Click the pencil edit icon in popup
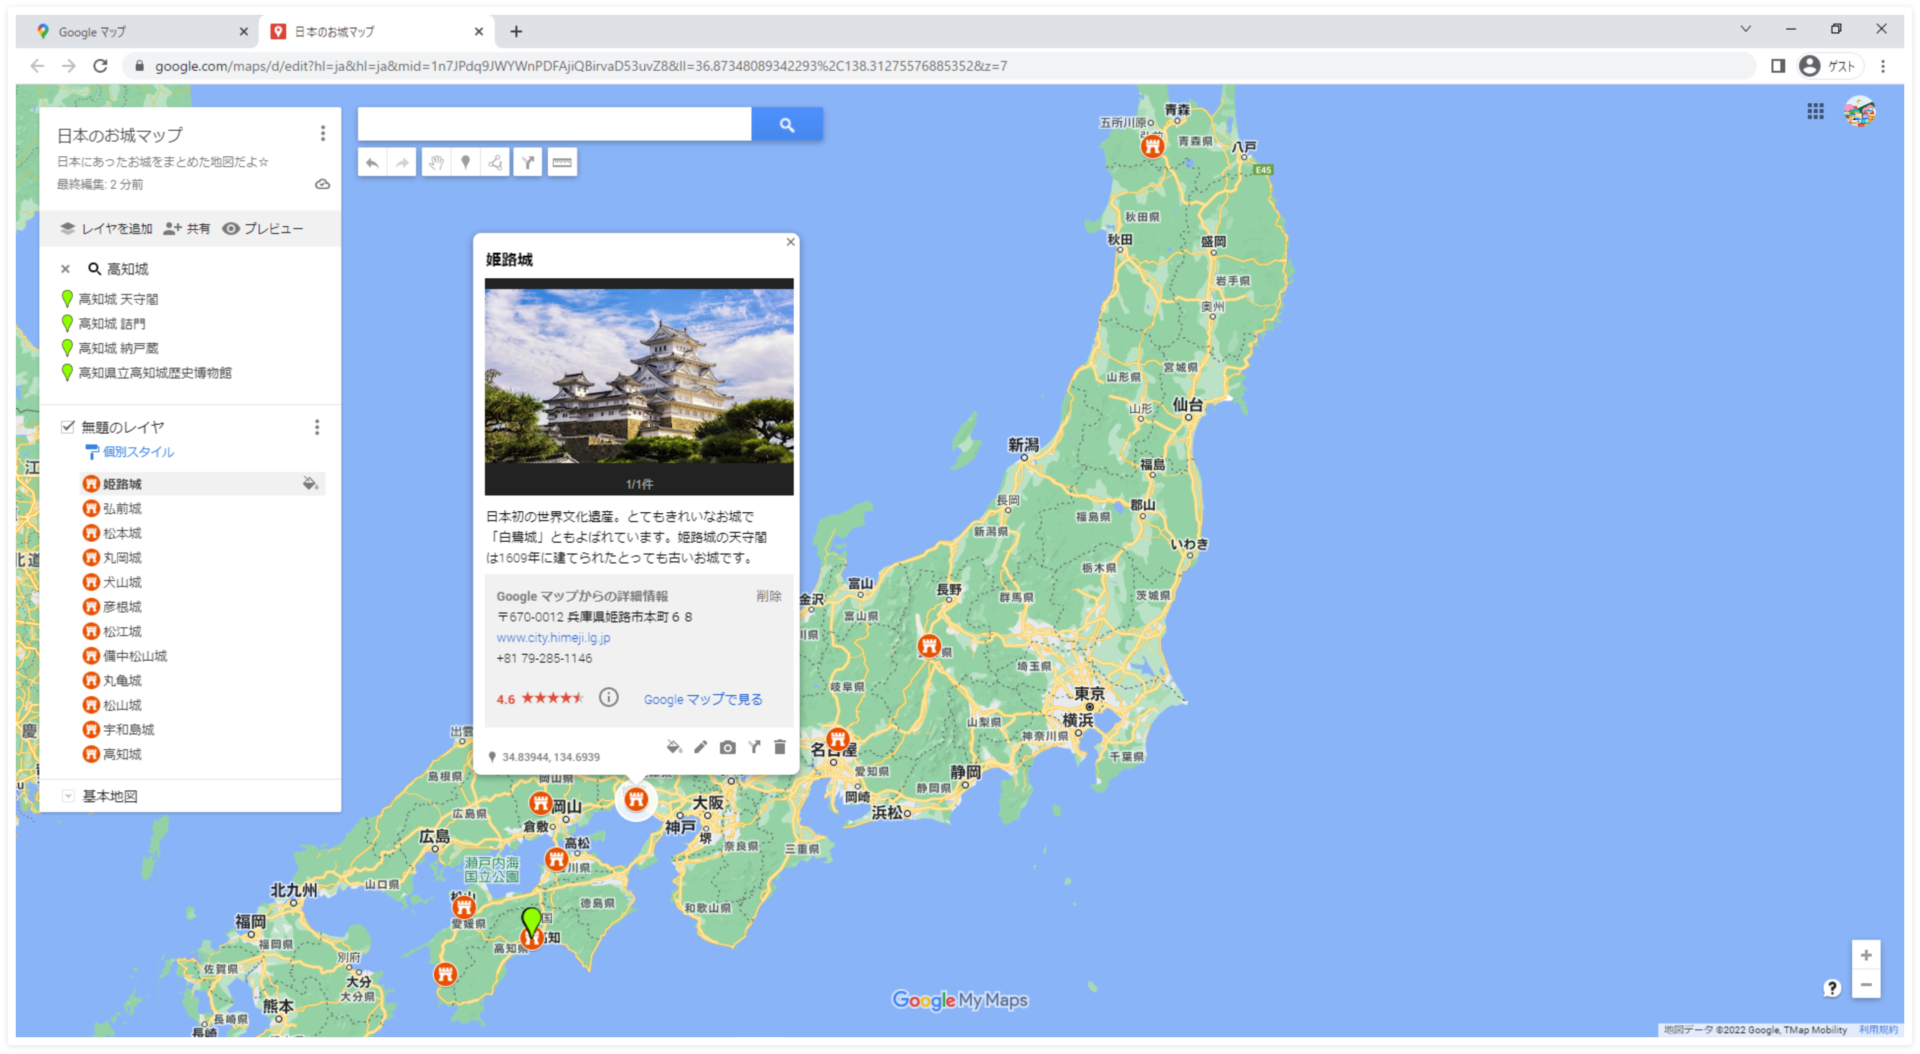This screenshot has height=1054, width=1920. [x=701, y=747]
